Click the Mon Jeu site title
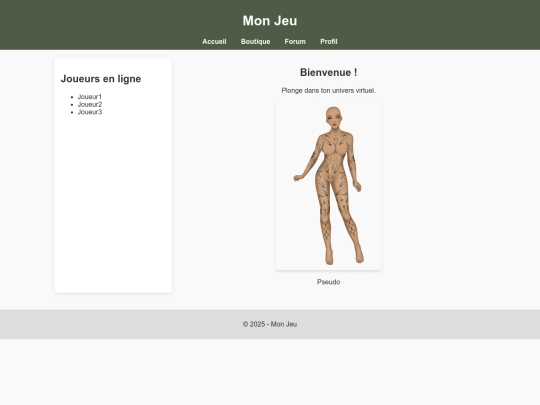540x405 pixels. tap(270, 21)
